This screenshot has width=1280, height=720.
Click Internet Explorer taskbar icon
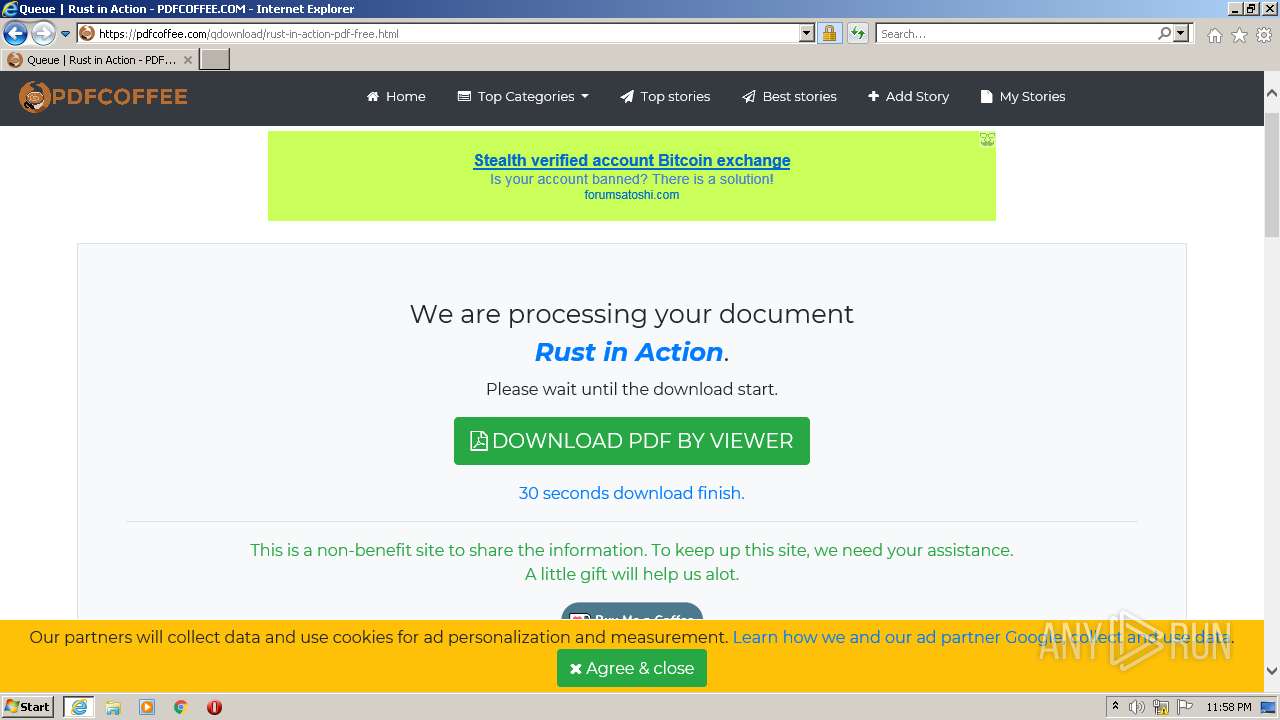[x=79, y=707]
